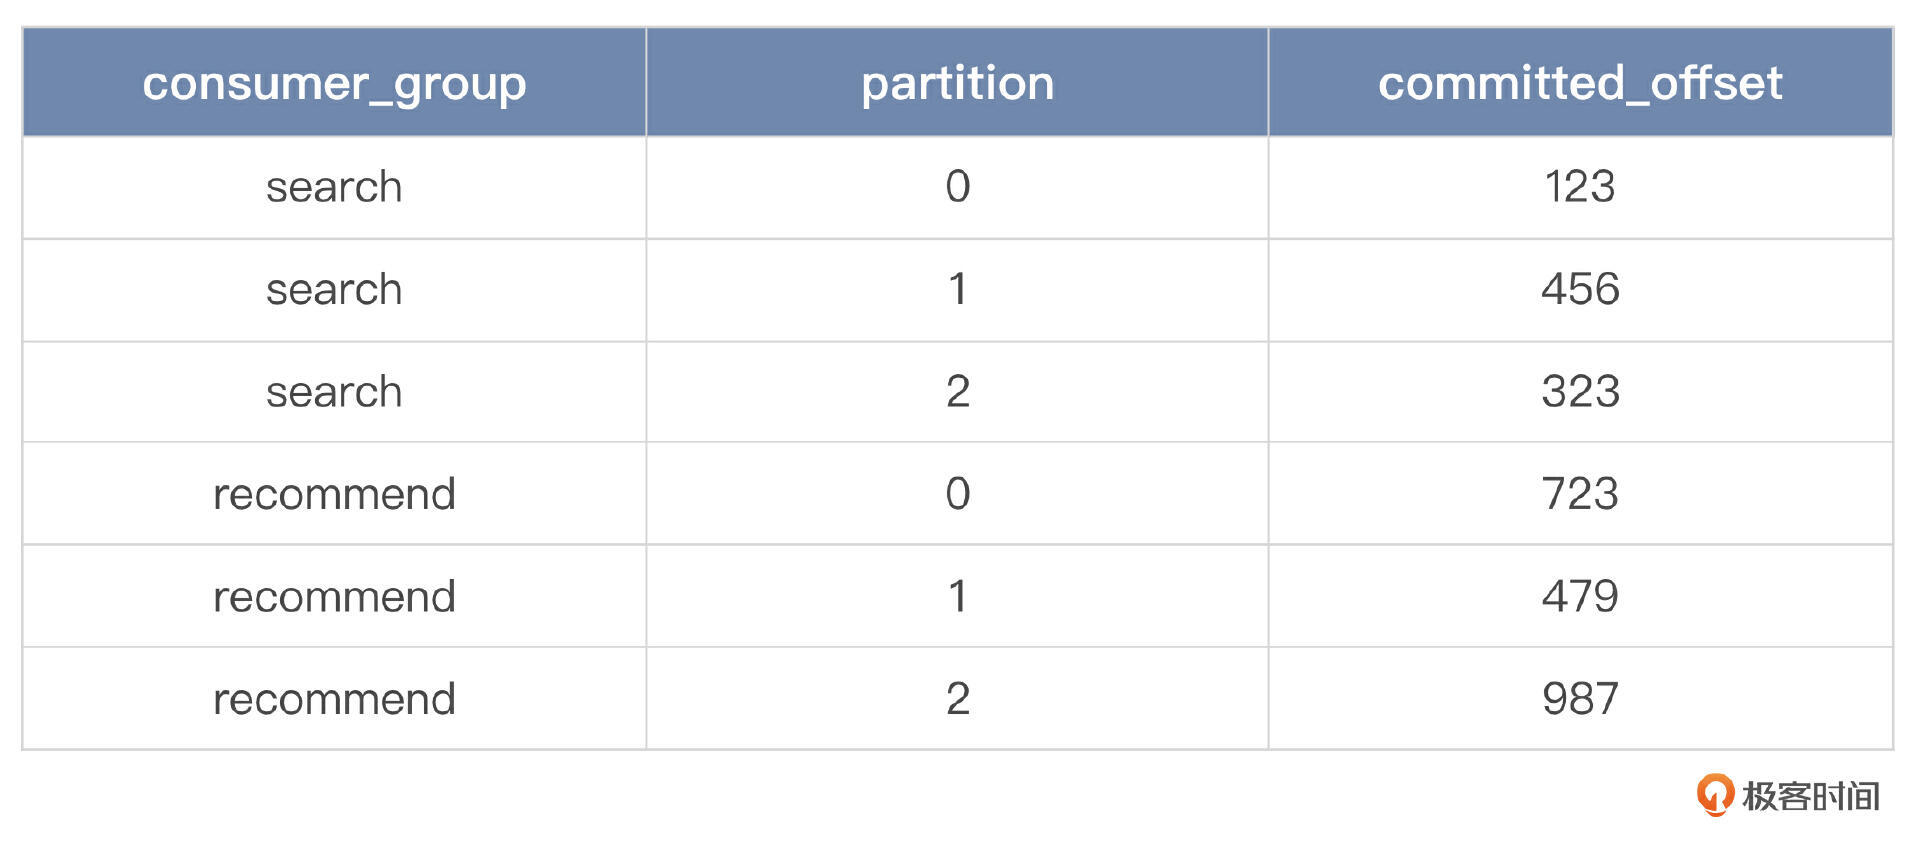Click the committed offset value 456
This screenshot has width=1920, height=848.
1580,289
